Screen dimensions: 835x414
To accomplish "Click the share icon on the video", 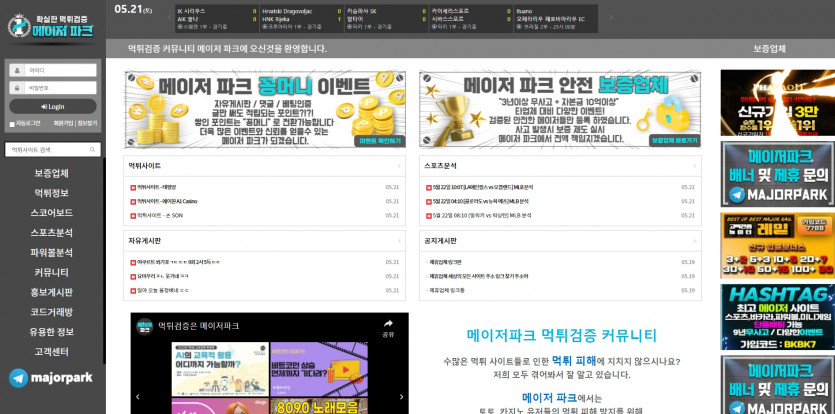I will tap(388, 328).
